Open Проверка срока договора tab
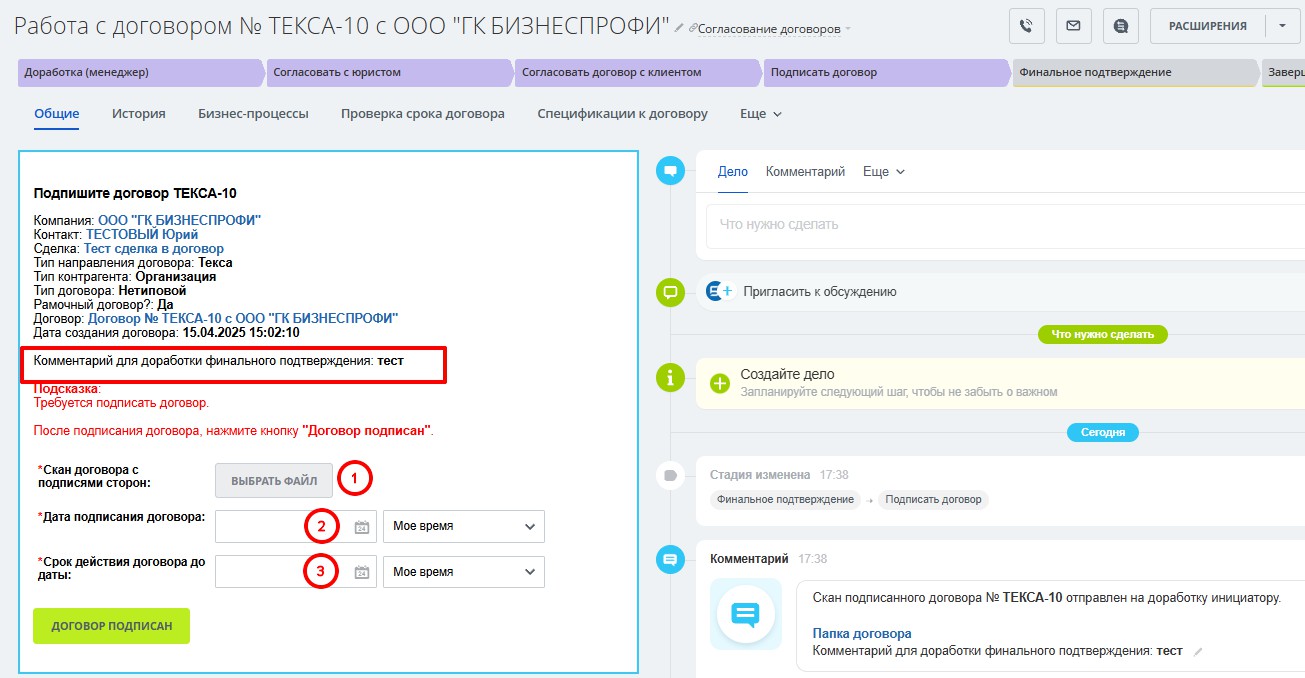 (423, 114)
